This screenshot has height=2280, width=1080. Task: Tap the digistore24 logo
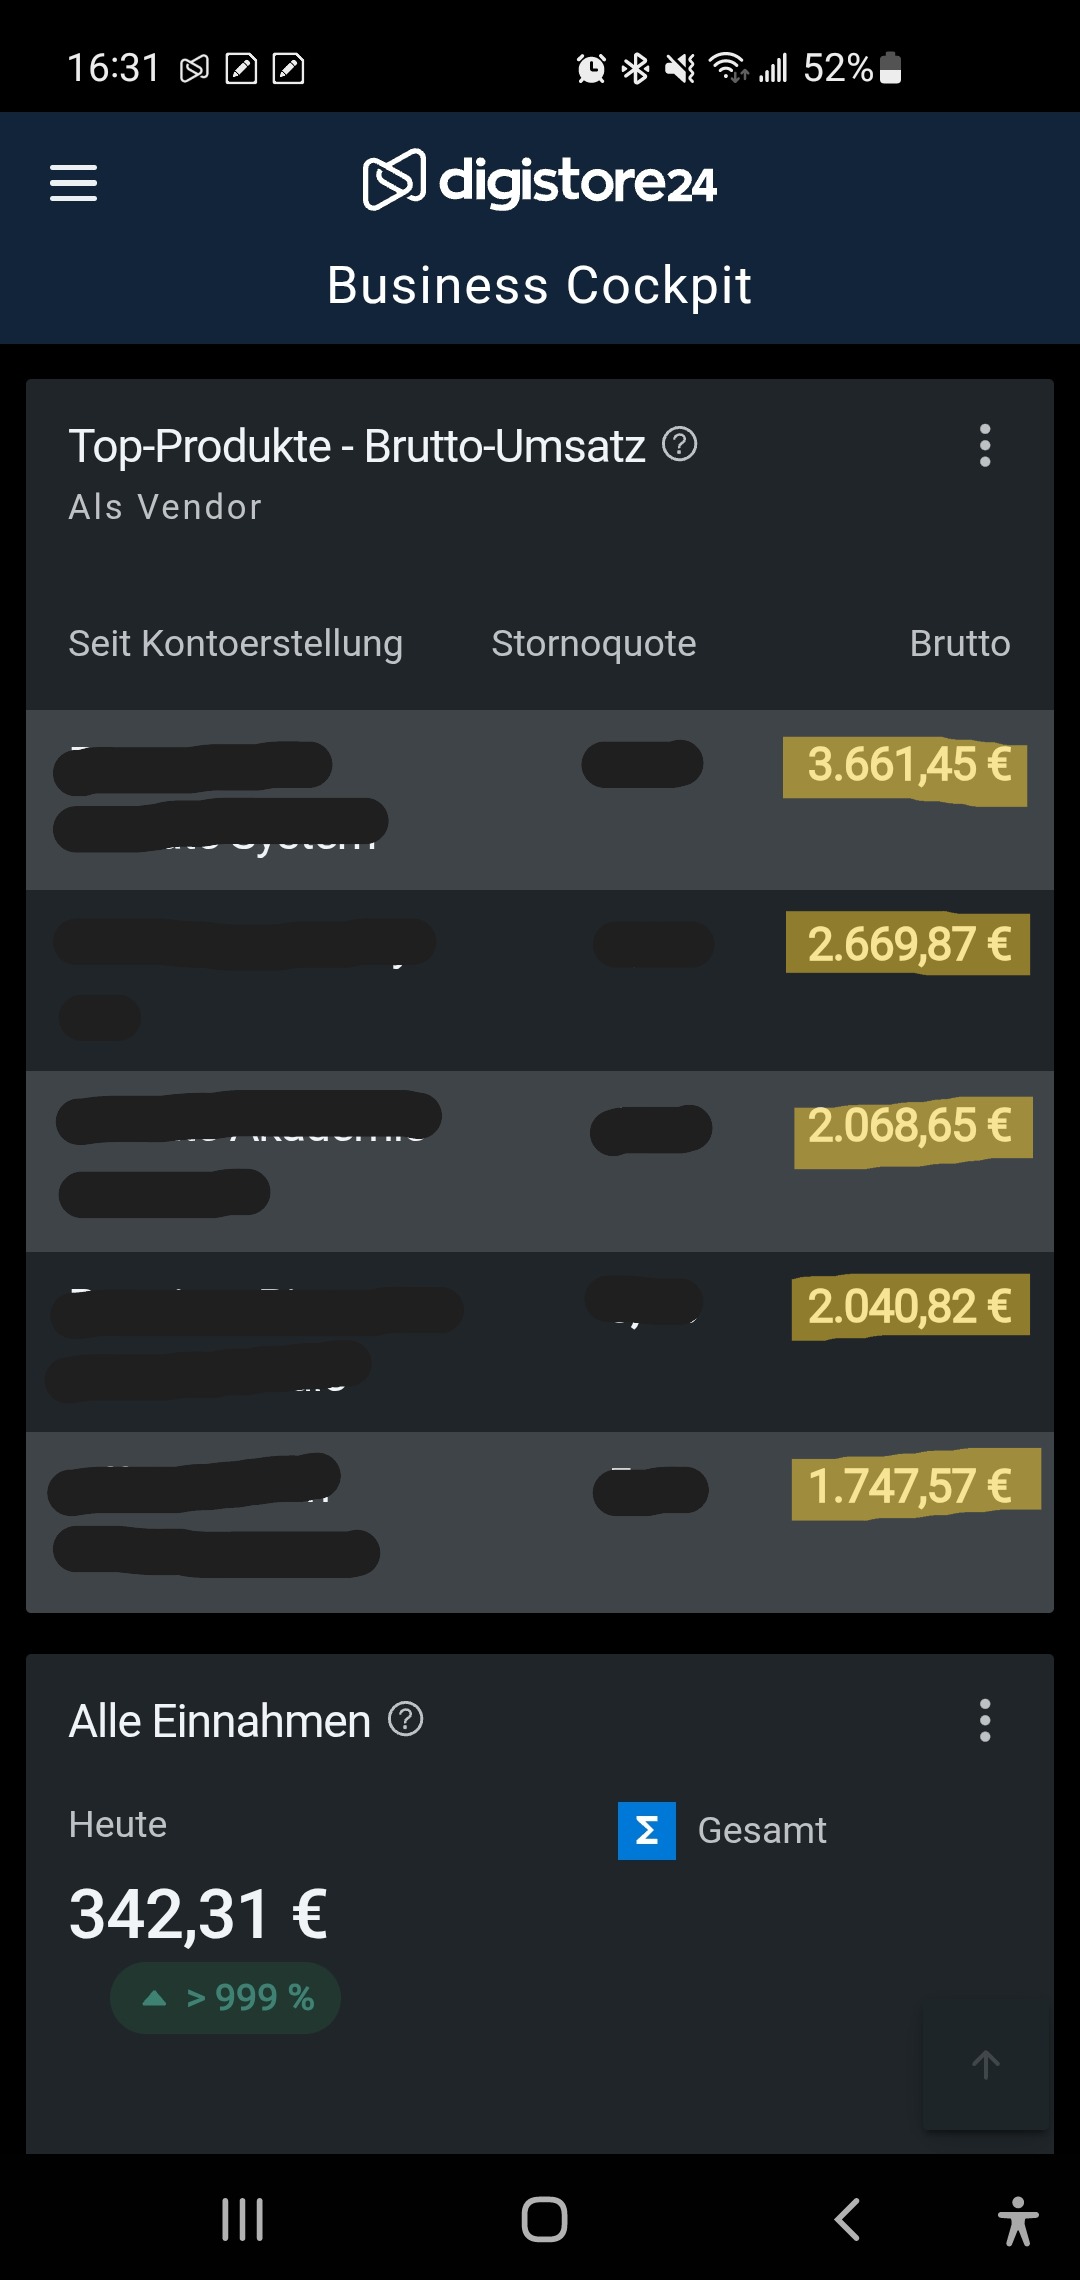coord(539,181)
